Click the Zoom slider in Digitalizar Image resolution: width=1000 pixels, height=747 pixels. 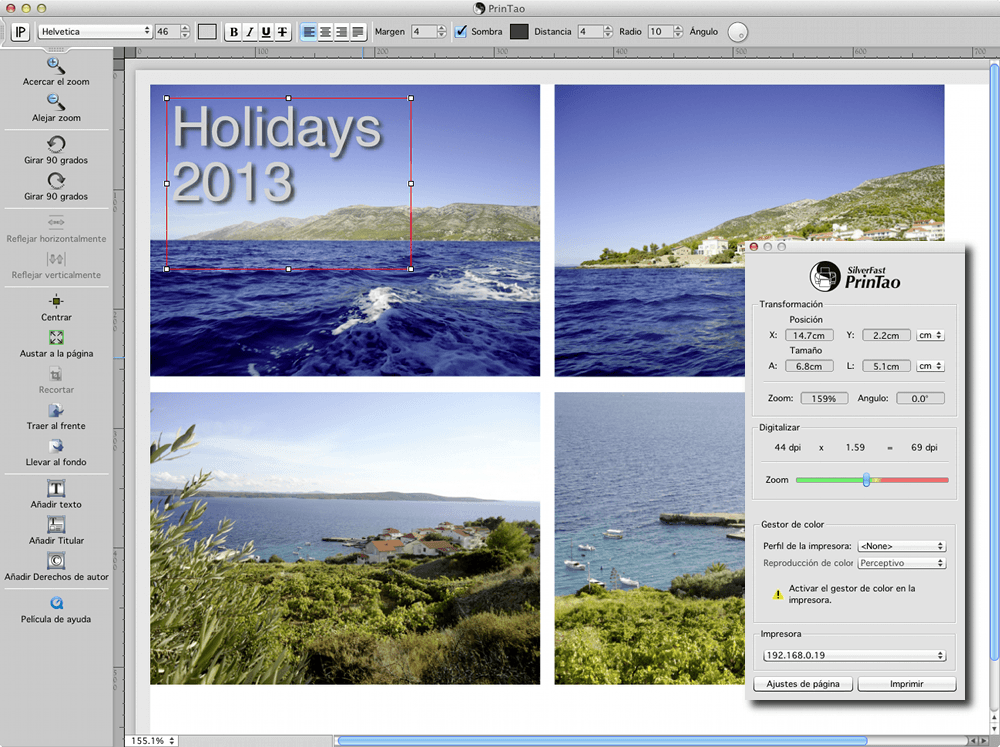867,480
